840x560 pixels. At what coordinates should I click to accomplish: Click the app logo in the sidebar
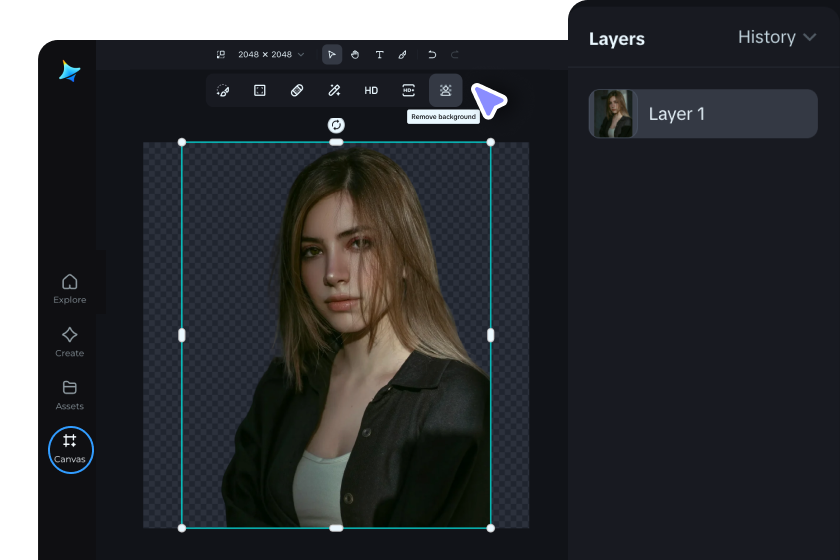click(x=69, y=71)
